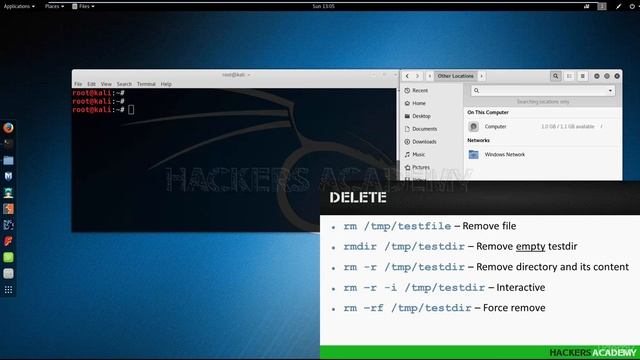Screen dimensions: 640x360
Task: Open the Terminal icon in the dock
Action: pyautogui.click(x=8, y=144)
